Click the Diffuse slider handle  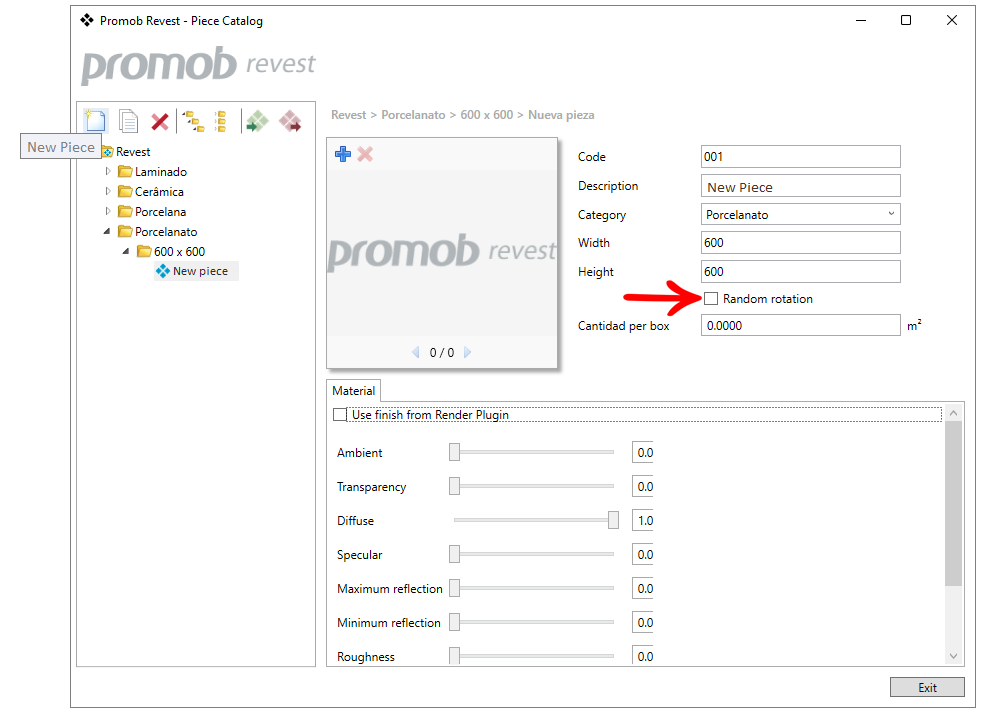pos(613,520)
